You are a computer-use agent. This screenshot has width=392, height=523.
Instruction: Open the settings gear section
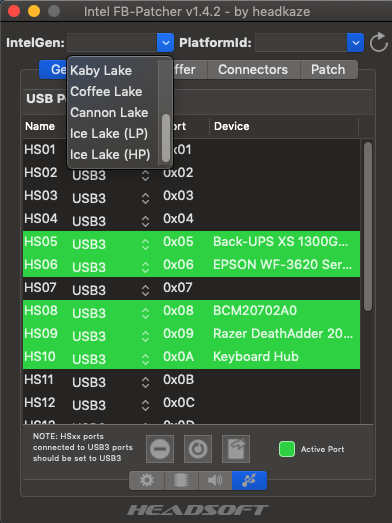[x=147, y=480]
